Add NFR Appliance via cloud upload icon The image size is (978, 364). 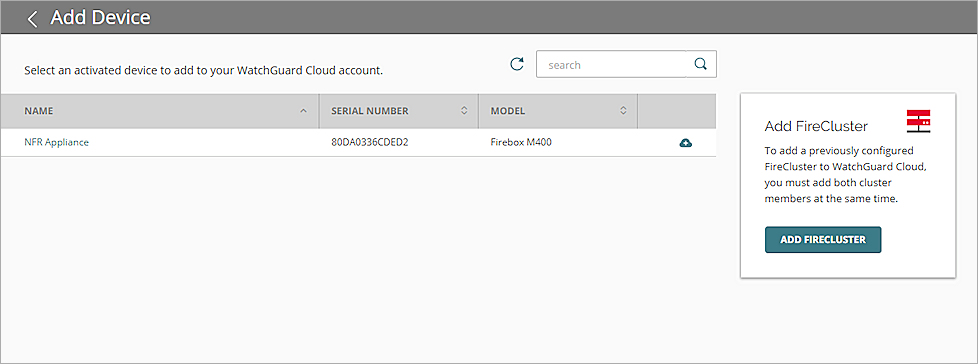click(685, 143)
